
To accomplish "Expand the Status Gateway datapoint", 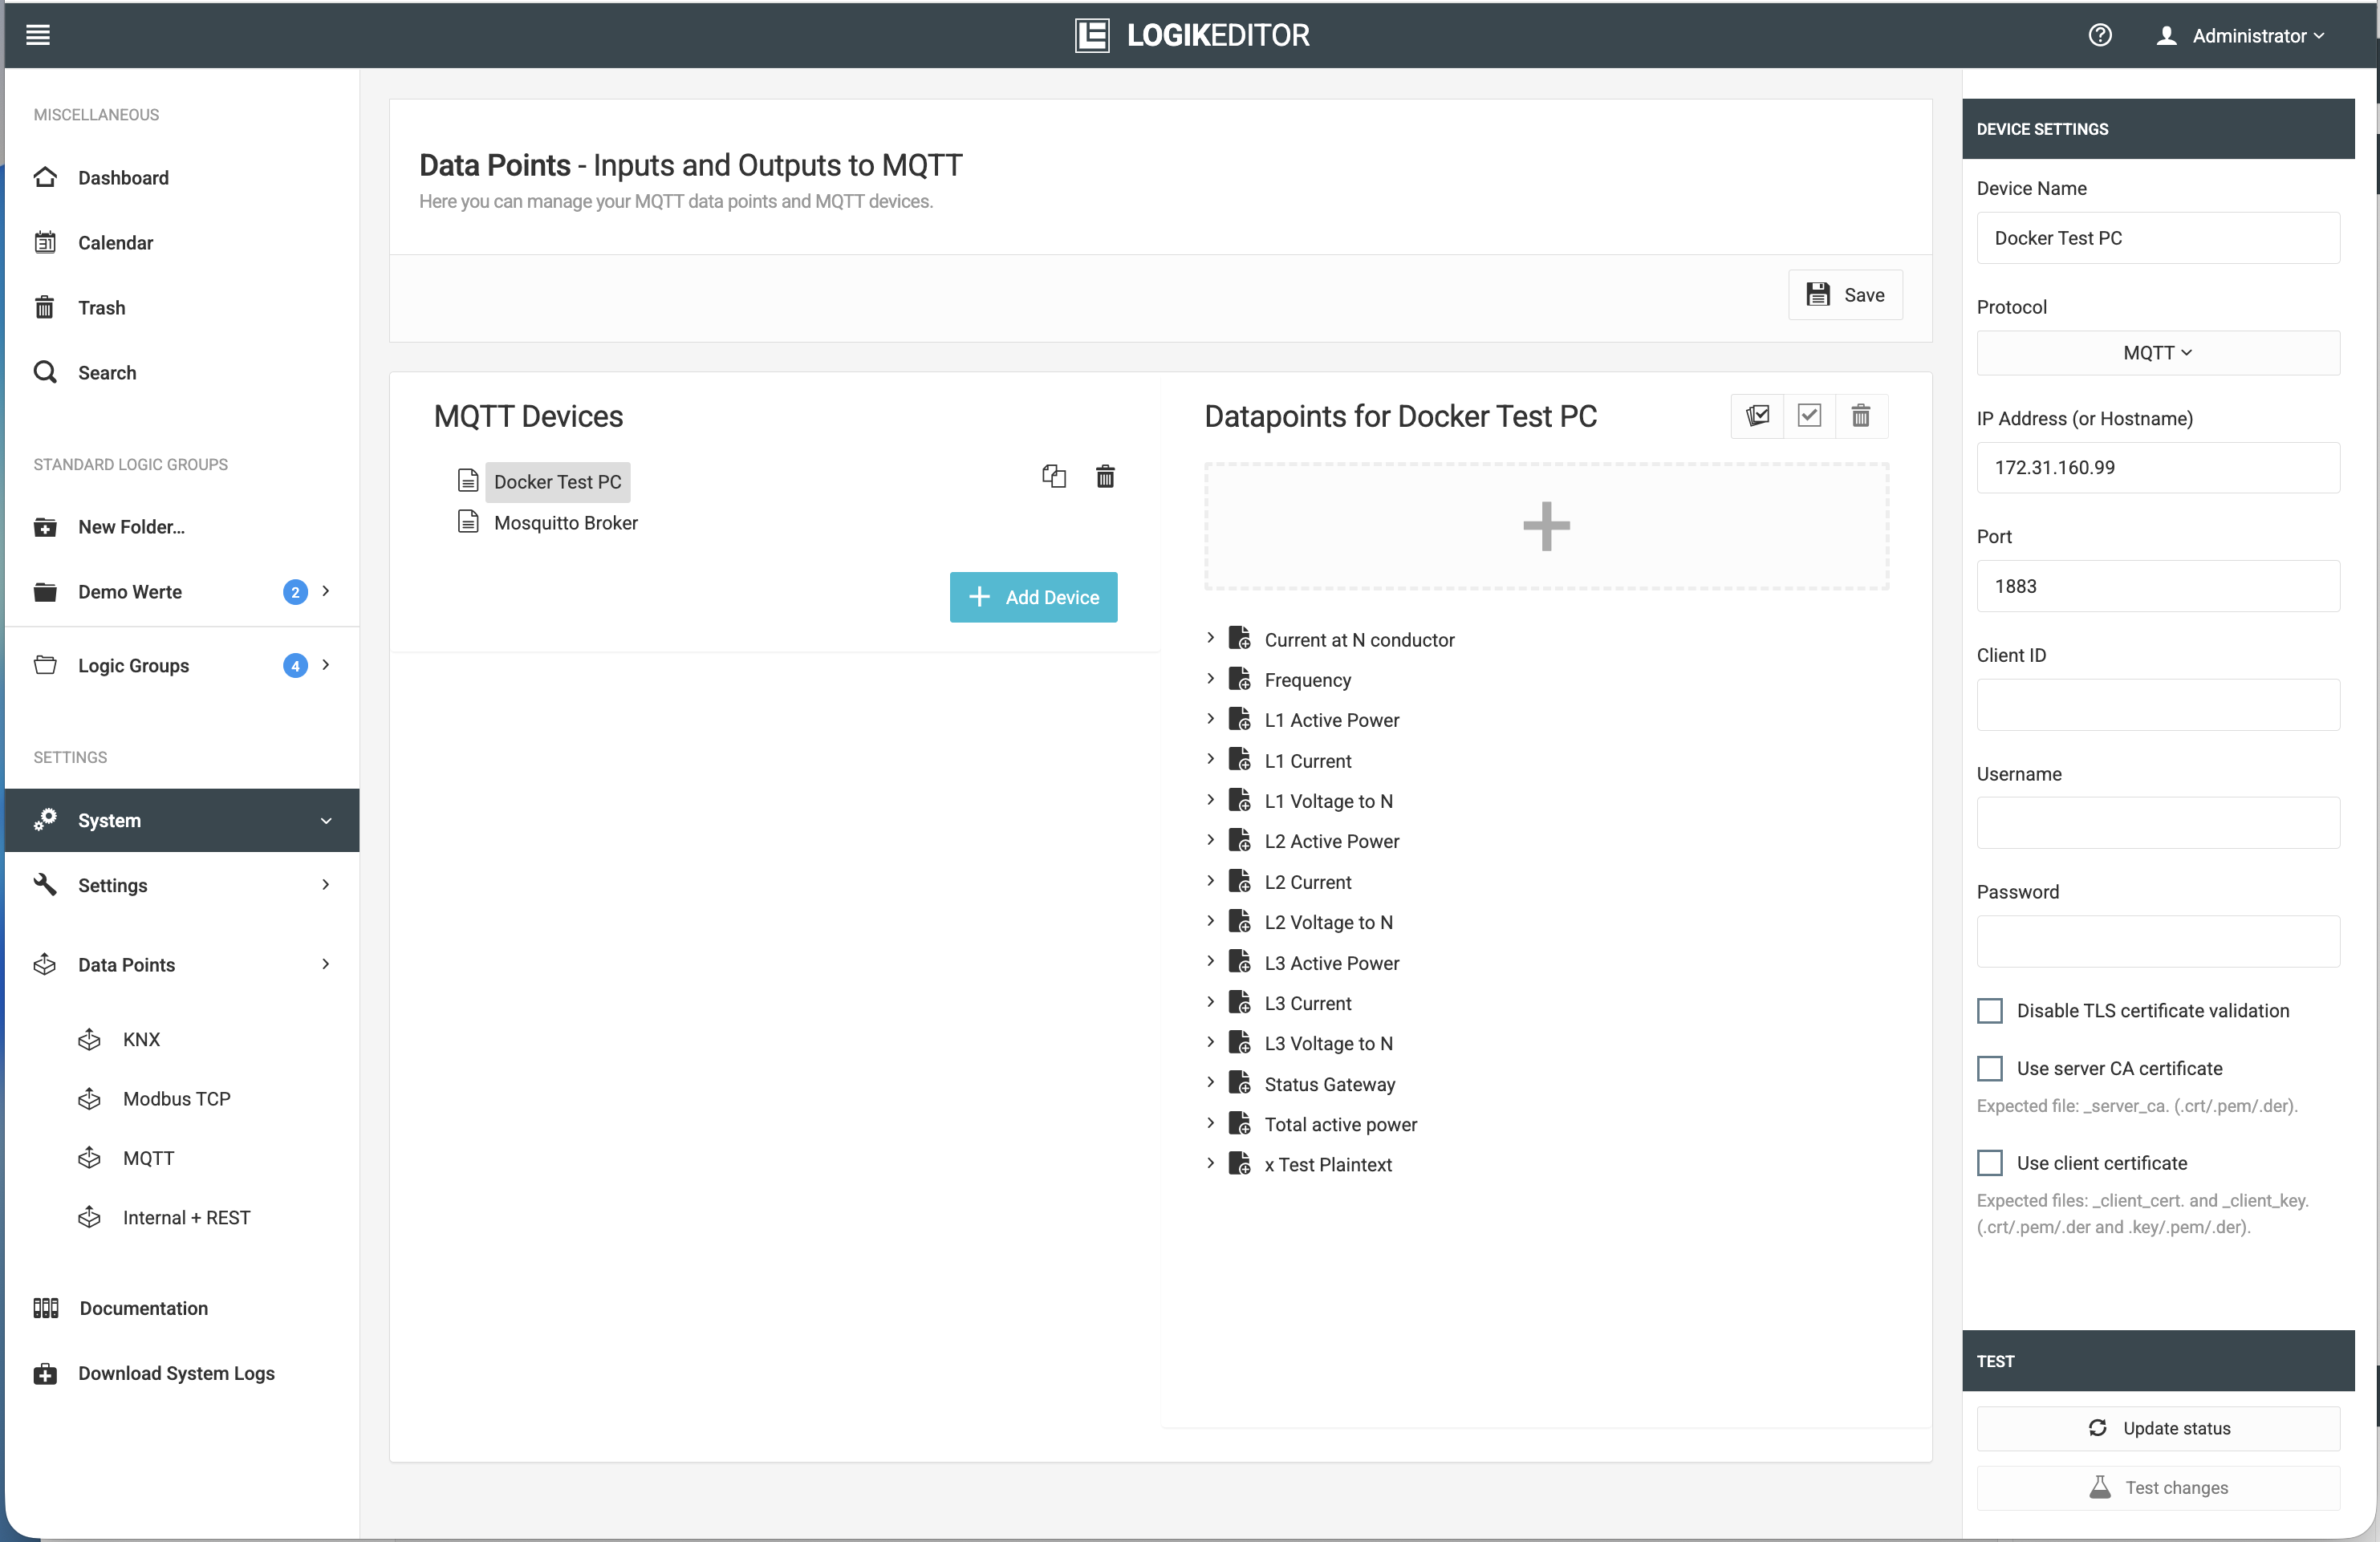I will 1210,1083.
